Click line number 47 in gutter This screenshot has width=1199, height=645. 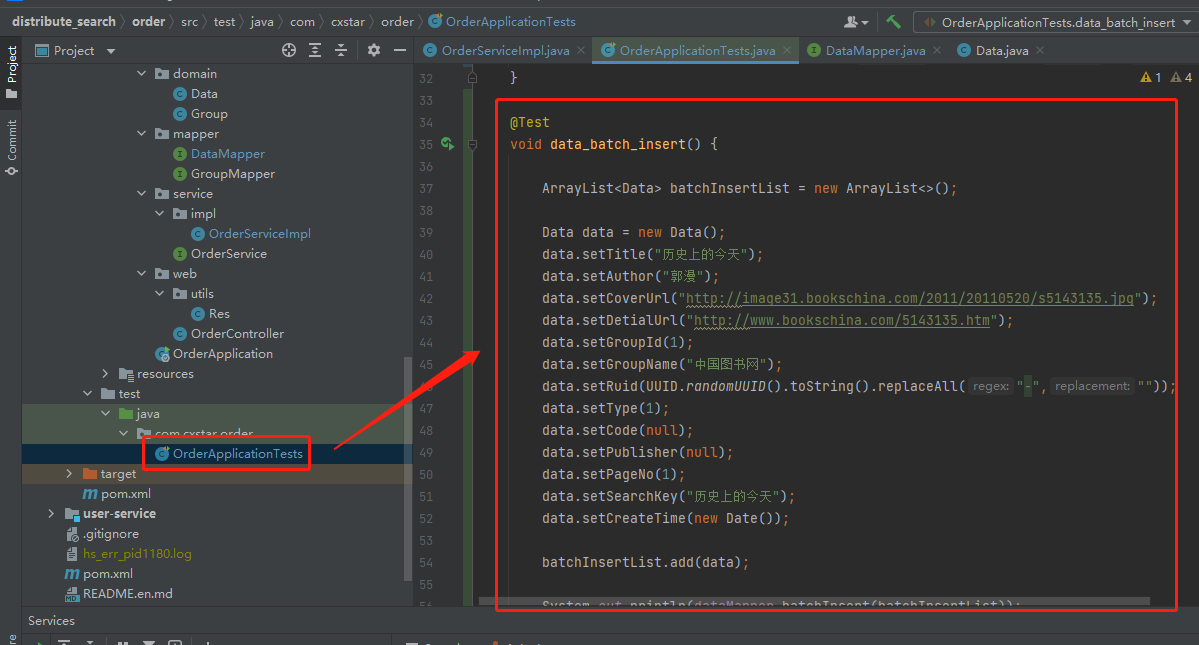click(x=426, y=409)
